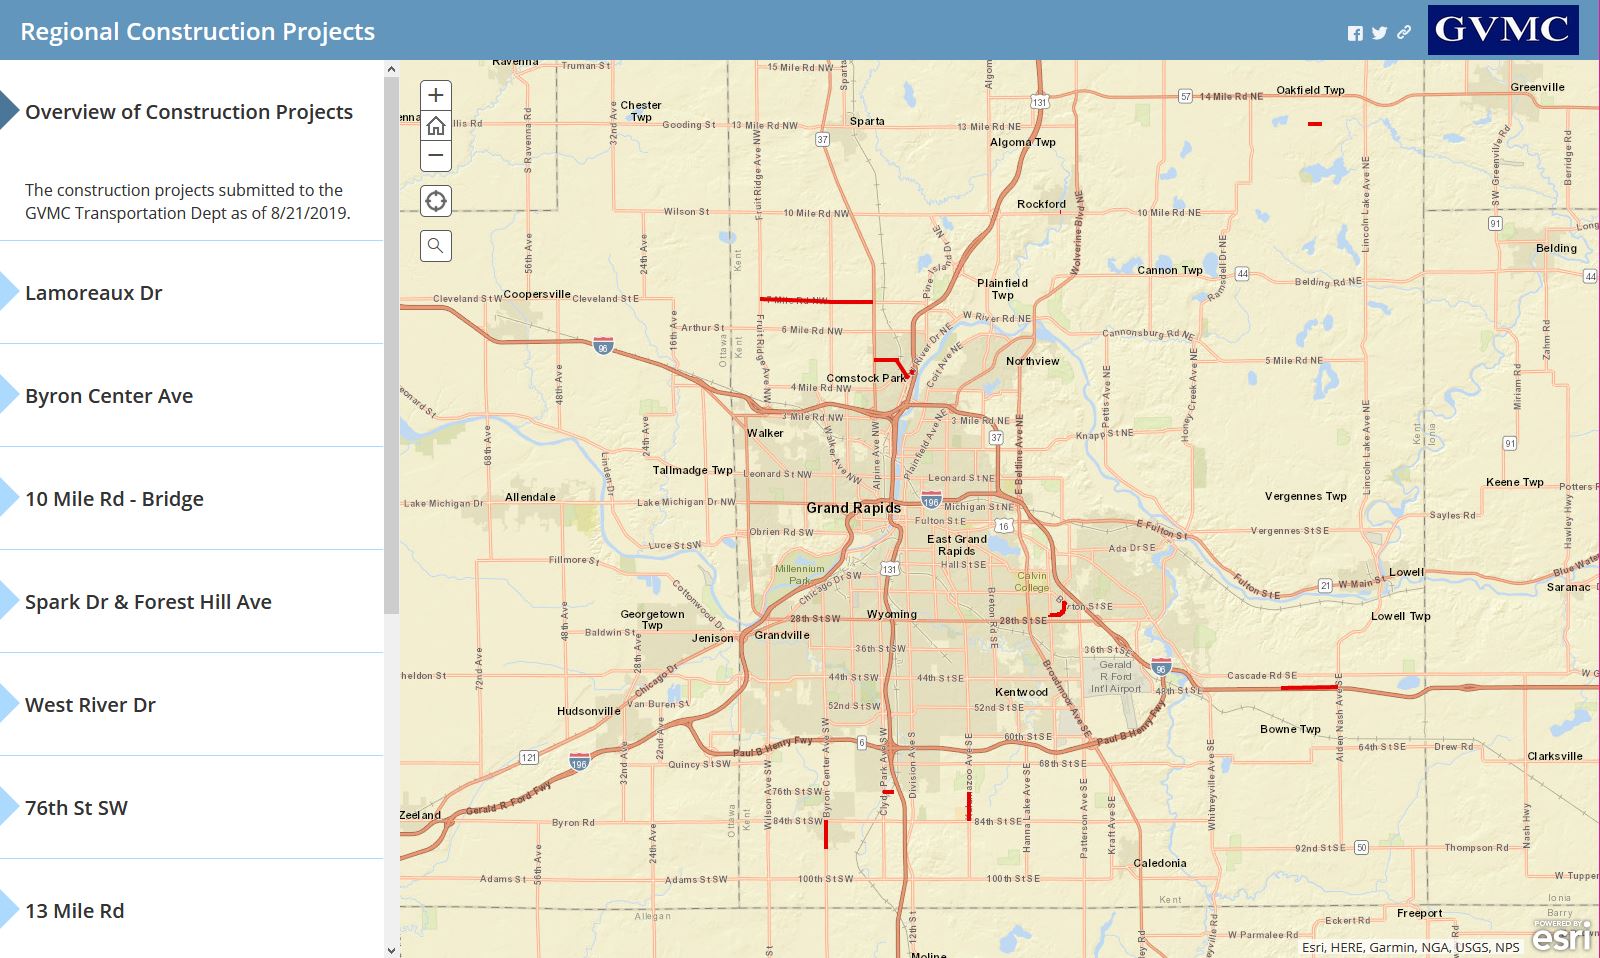Viewport: 1600px width, 958px height.
Task: Click the red 10 Mile Rd construction line
Action: pos(816,300)
